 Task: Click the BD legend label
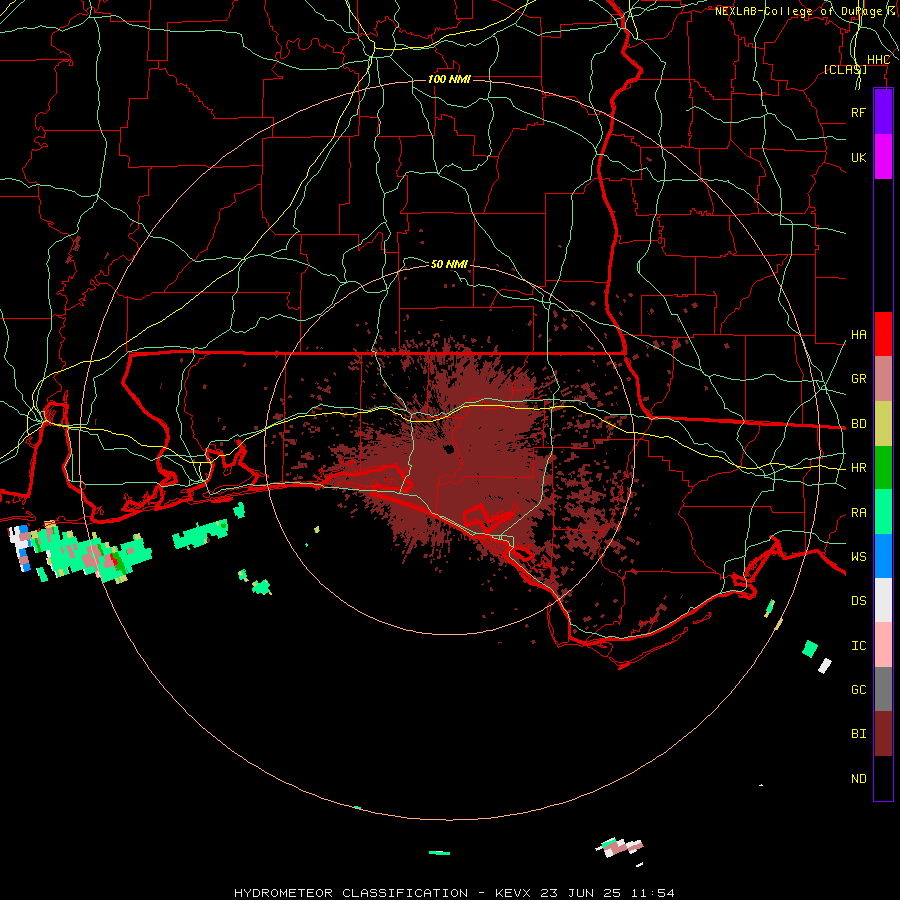coord(858,424)
